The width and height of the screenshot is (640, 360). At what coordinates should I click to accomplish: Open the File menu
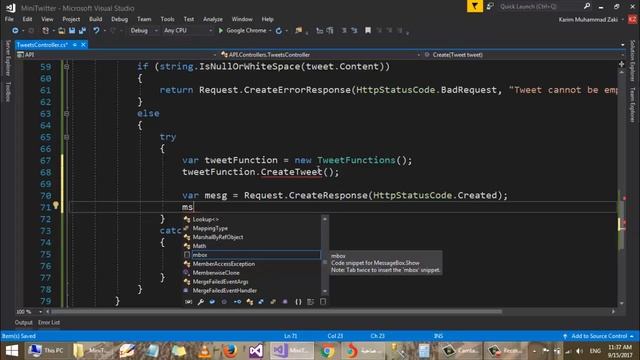click(9, 19)
